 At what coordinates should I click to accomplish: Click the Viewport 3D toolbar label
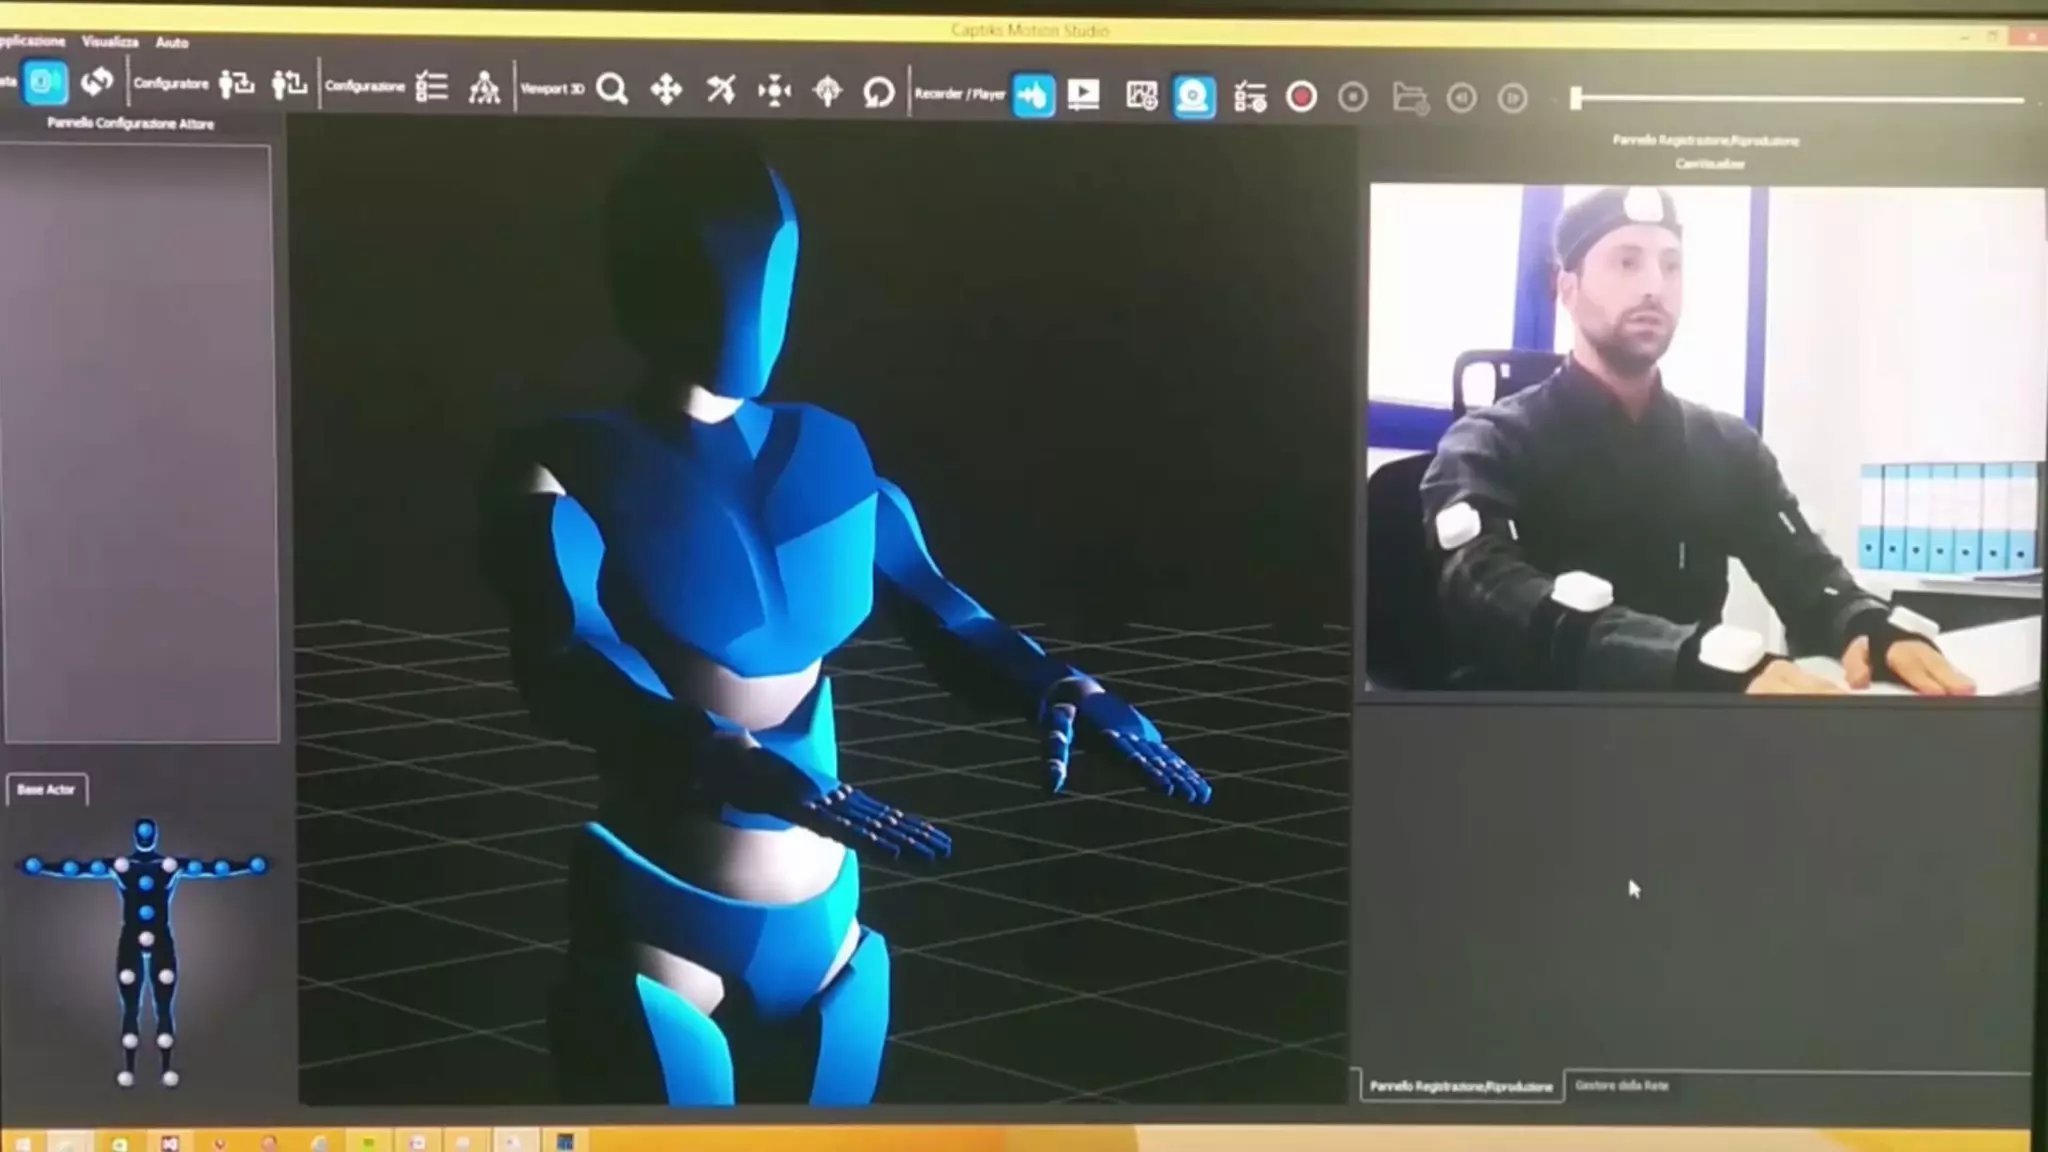pyautogui.click(x=552, y=89)
